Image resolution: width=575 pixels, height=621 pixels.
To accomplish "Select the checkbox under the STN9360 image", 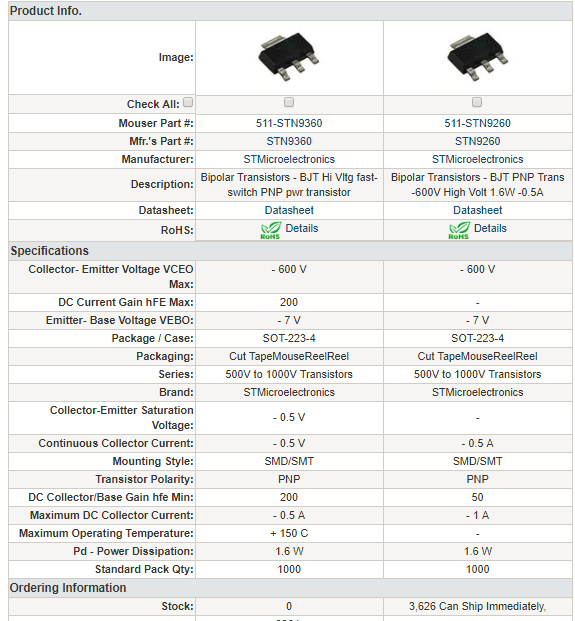I will coord(289,102).
